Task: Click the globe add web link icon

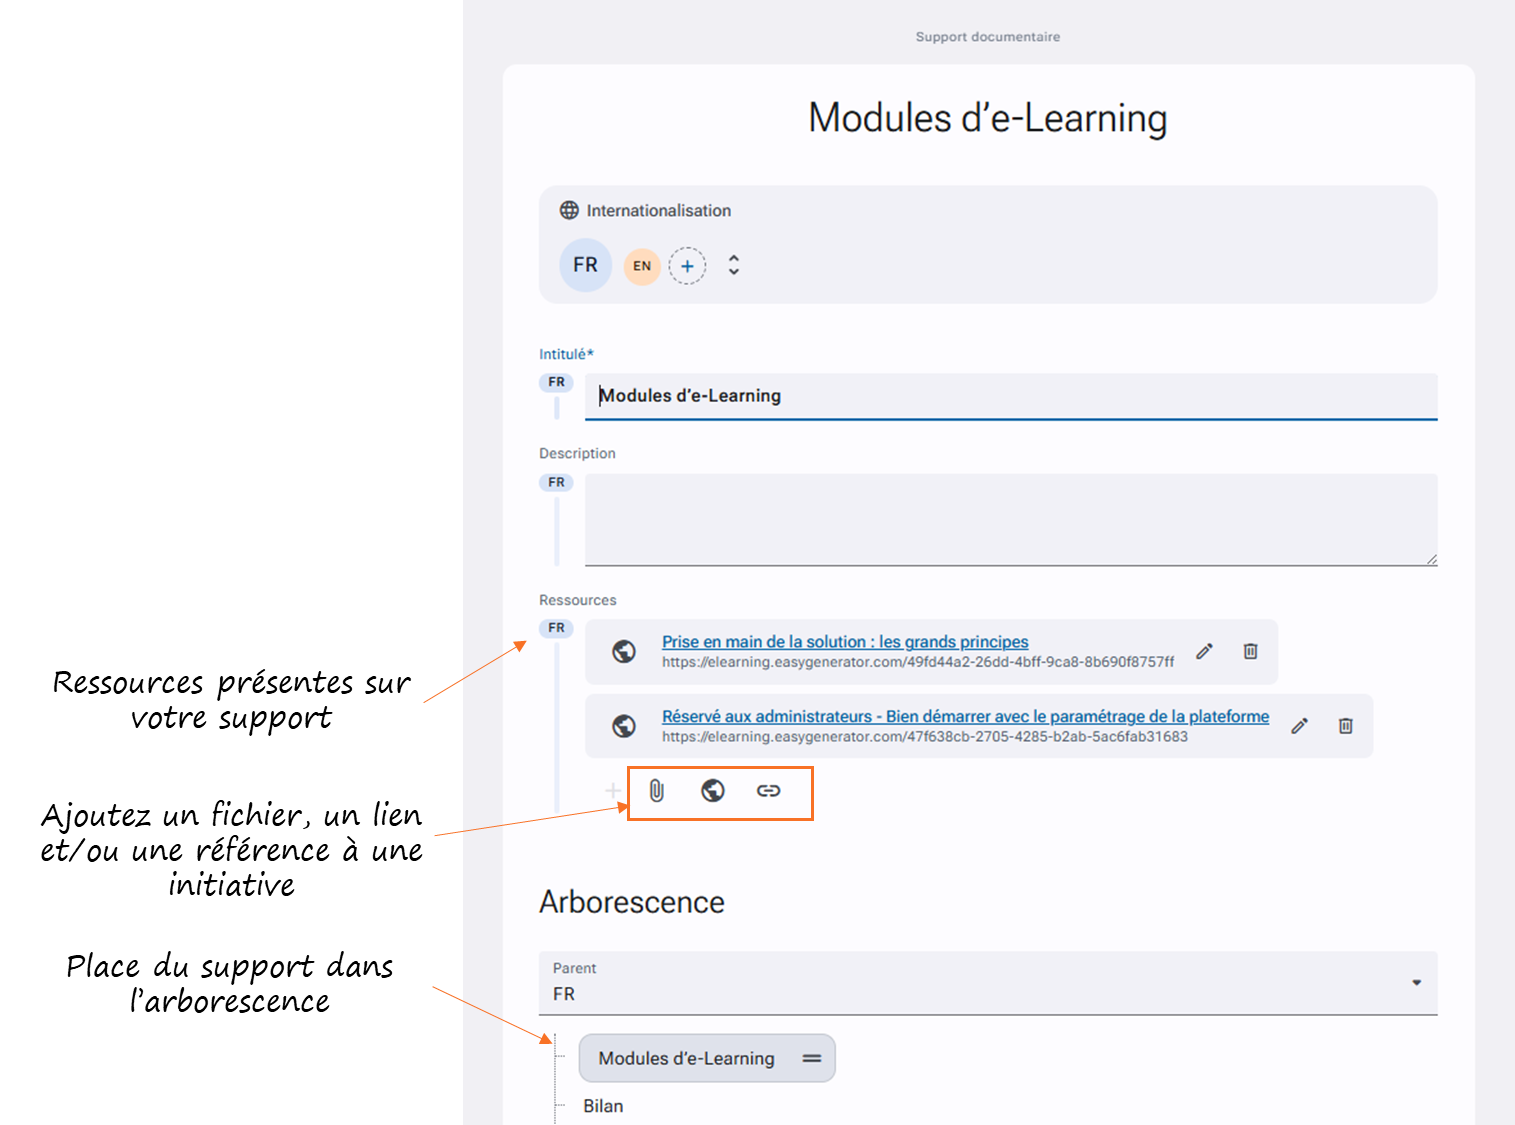Action: (x=713, y=791)
